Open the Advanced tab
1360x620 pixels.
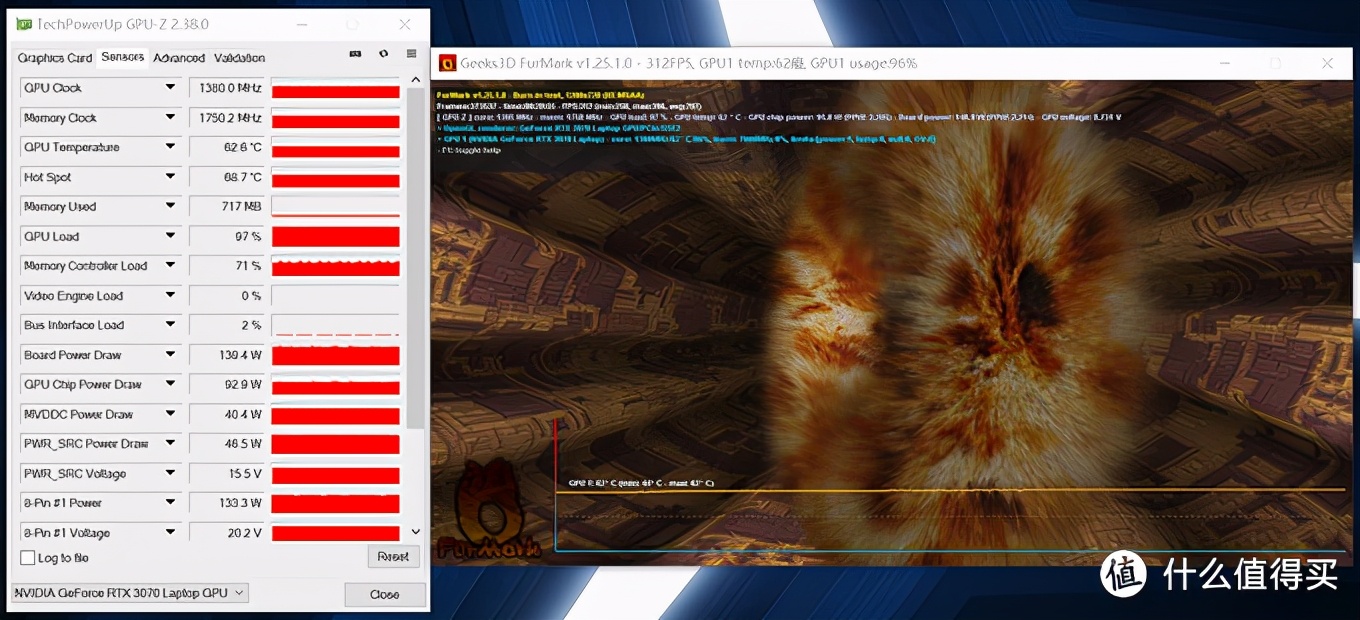pyautogui.click(x=179, y=58)
